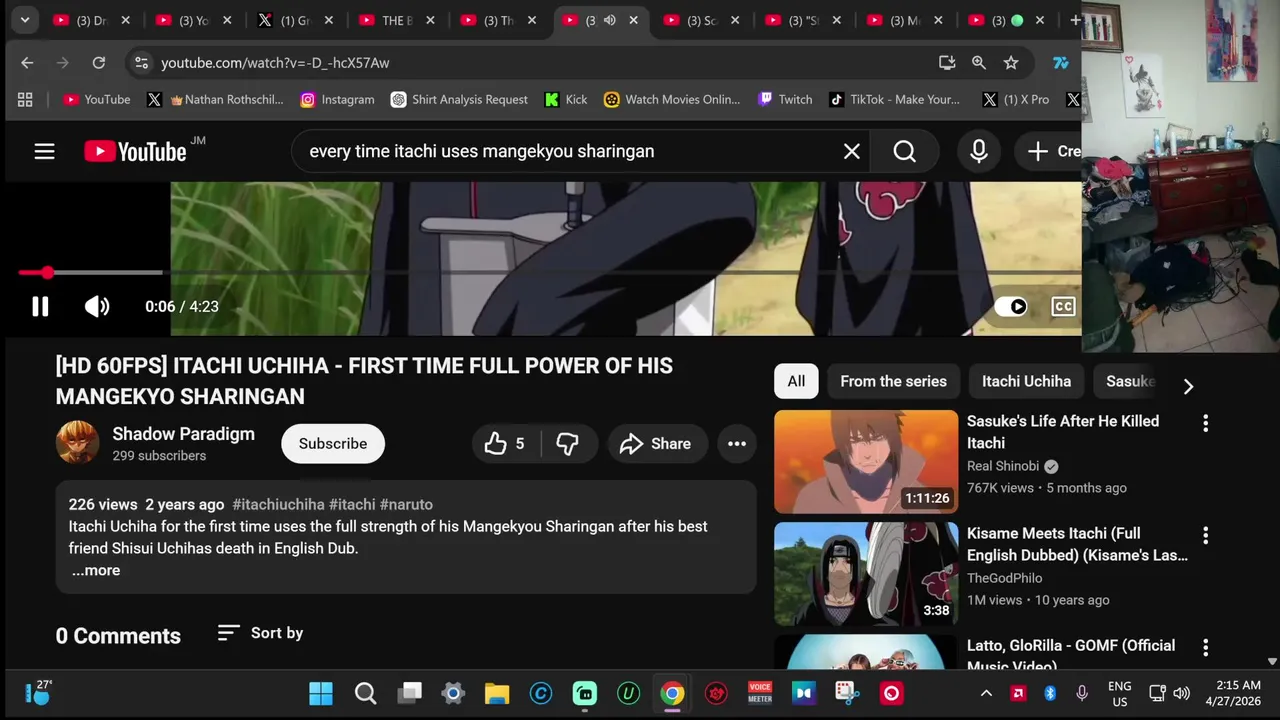Open the Windows Start menu
The height and width of the screenshot is (720, 1280).
tap(321, 693)
